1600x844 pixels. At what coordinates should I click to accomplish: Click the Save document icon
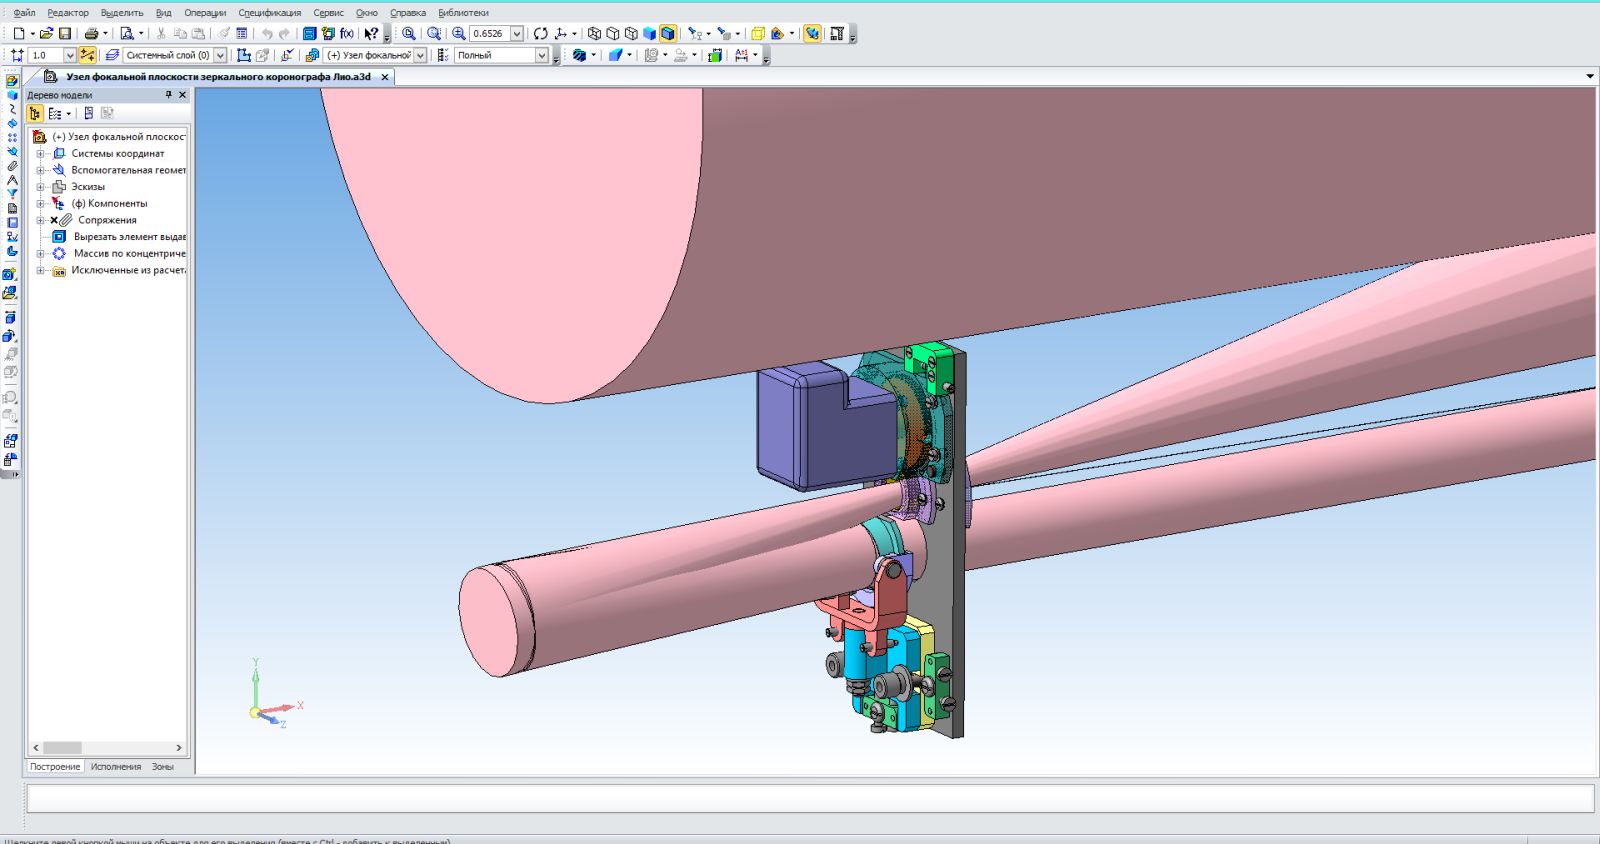pos(65,33)
